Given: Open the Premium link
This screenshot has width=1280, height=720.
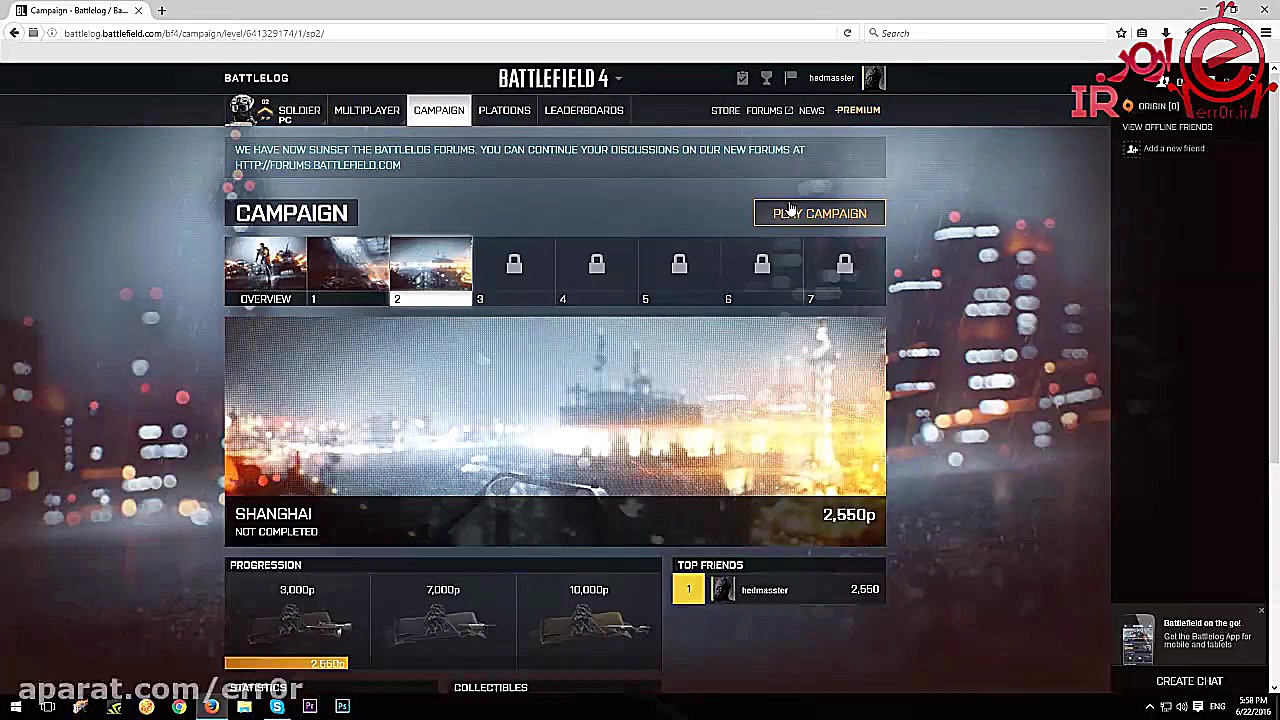Looking at the screenshot, I should pos(856,110).
